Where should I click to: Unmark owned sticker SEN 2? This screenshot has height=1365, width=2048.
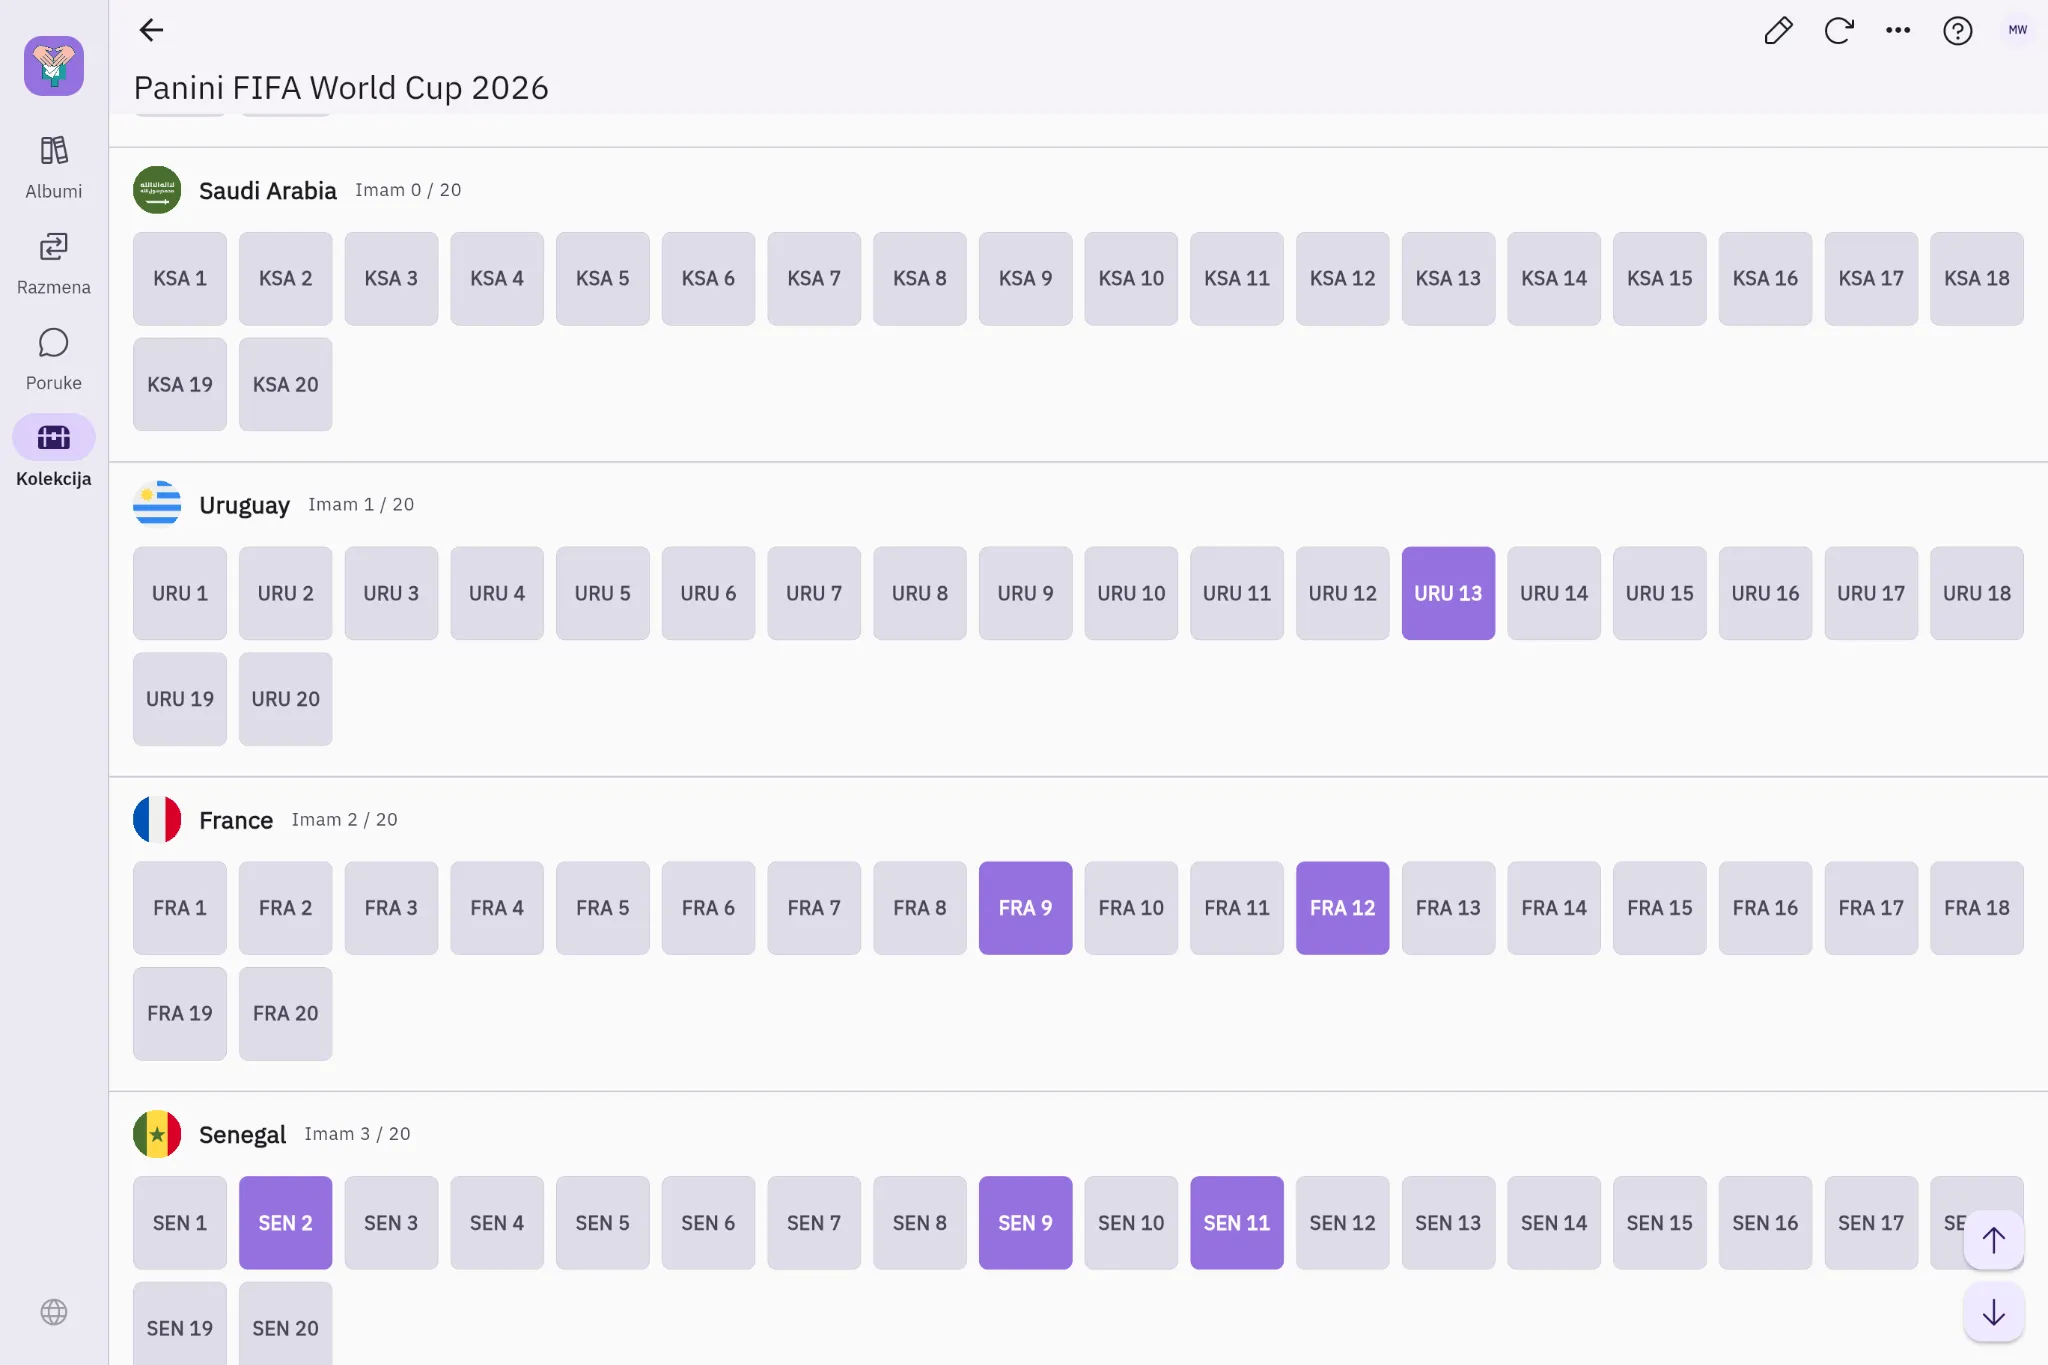coord(285,1223)
